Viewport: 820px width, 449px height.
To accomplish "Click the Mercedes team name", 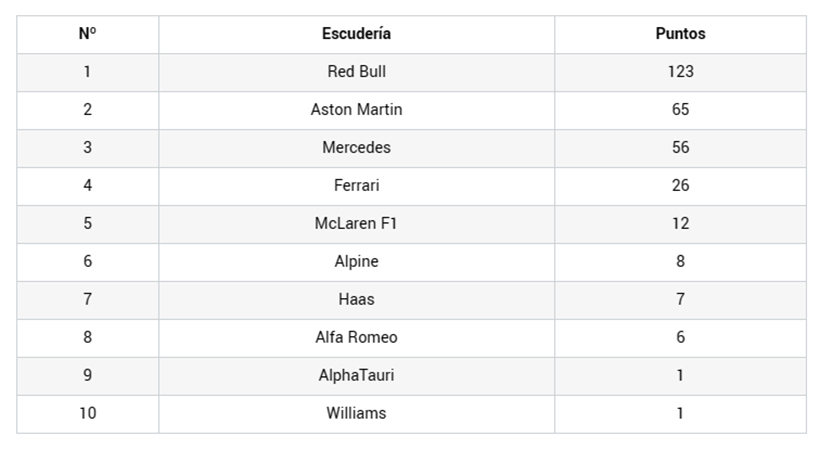I will click(356, 148).
